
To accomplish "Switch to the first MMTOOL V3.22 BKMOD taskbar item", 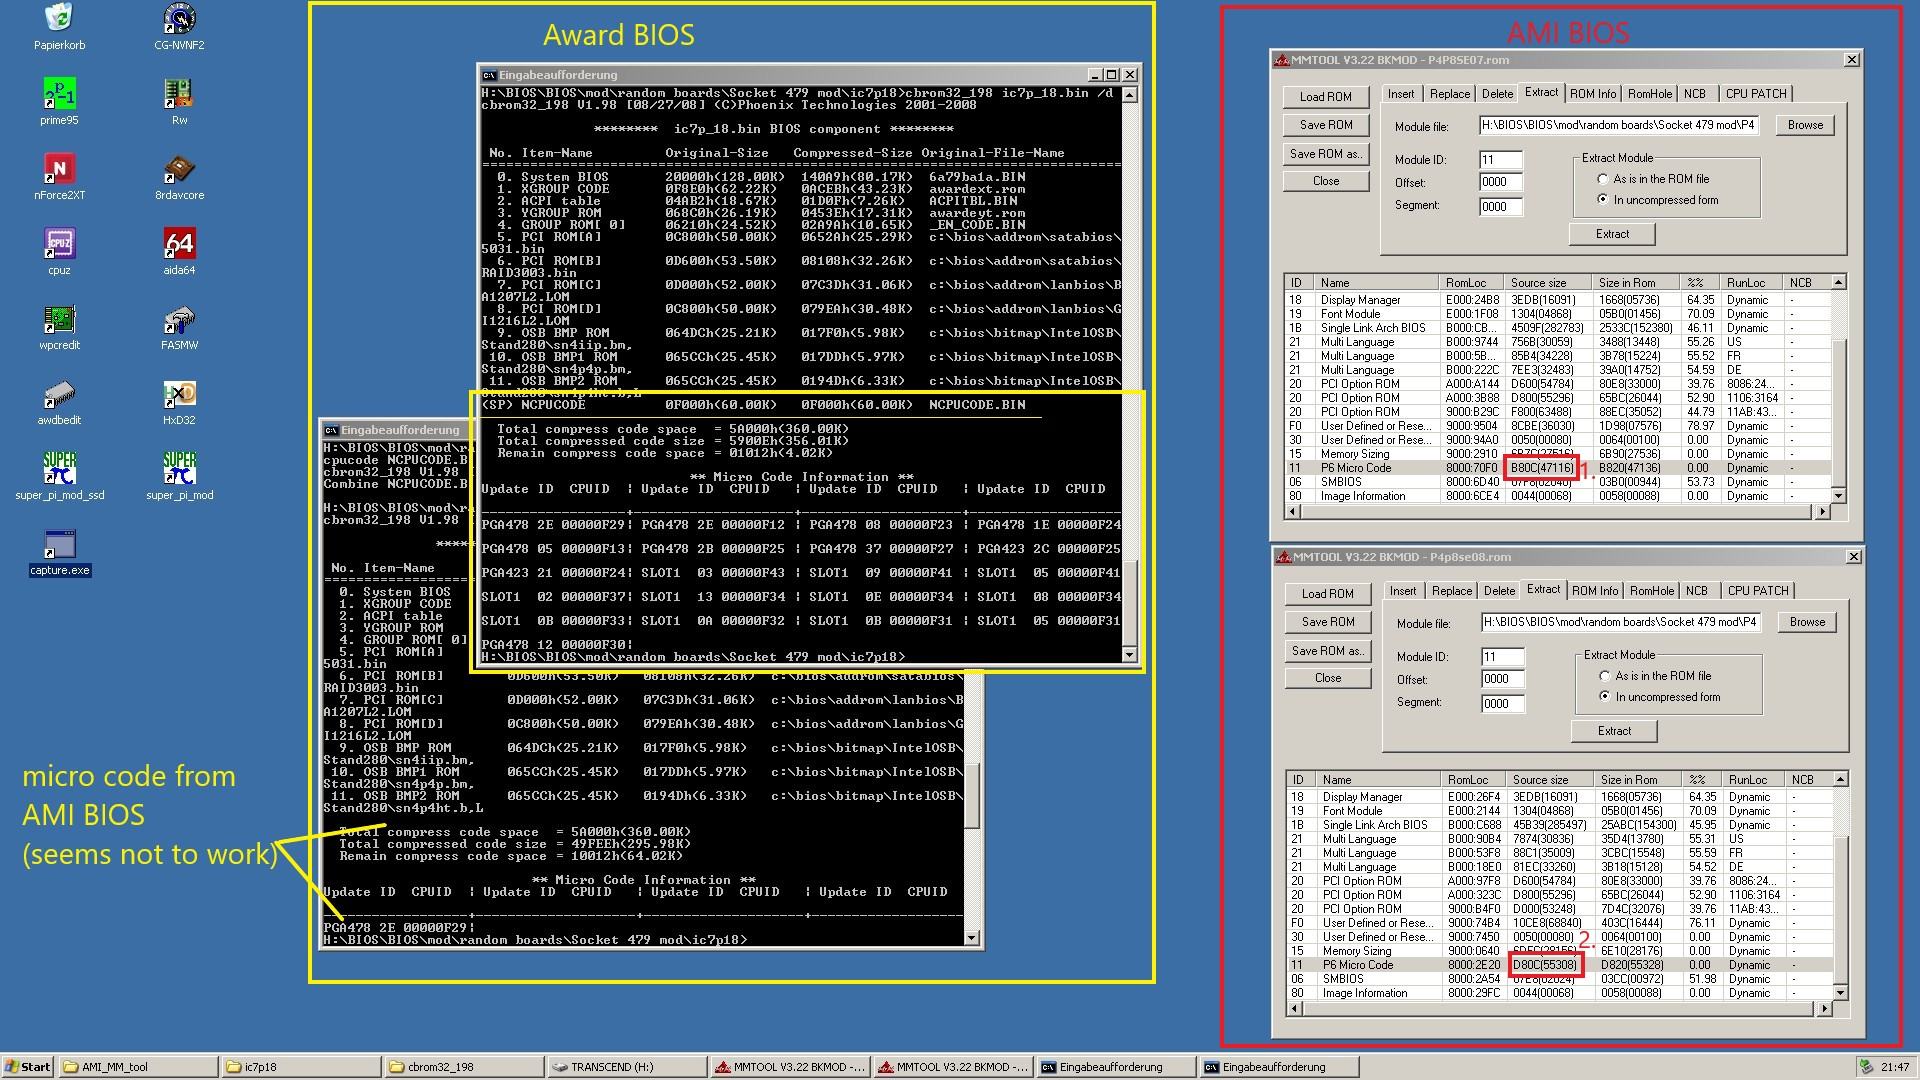I will point(790,1067).
